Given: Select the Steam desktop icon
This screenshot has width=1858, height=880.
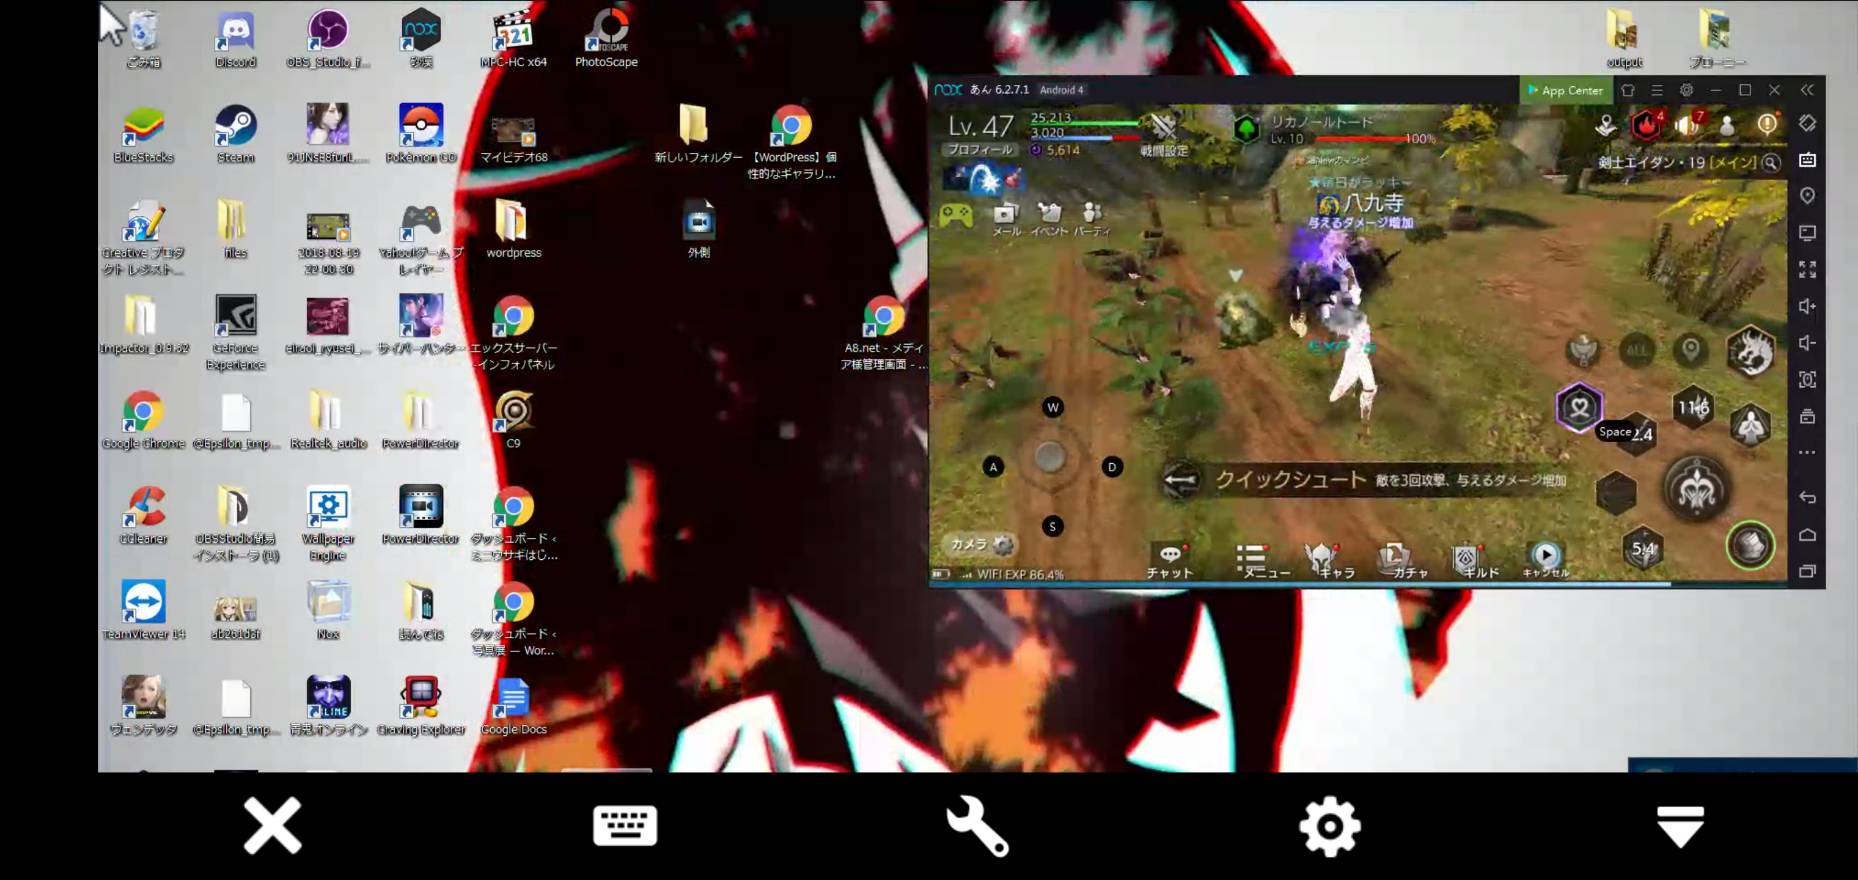Looking at the screenshot, I should click(236, 135).
